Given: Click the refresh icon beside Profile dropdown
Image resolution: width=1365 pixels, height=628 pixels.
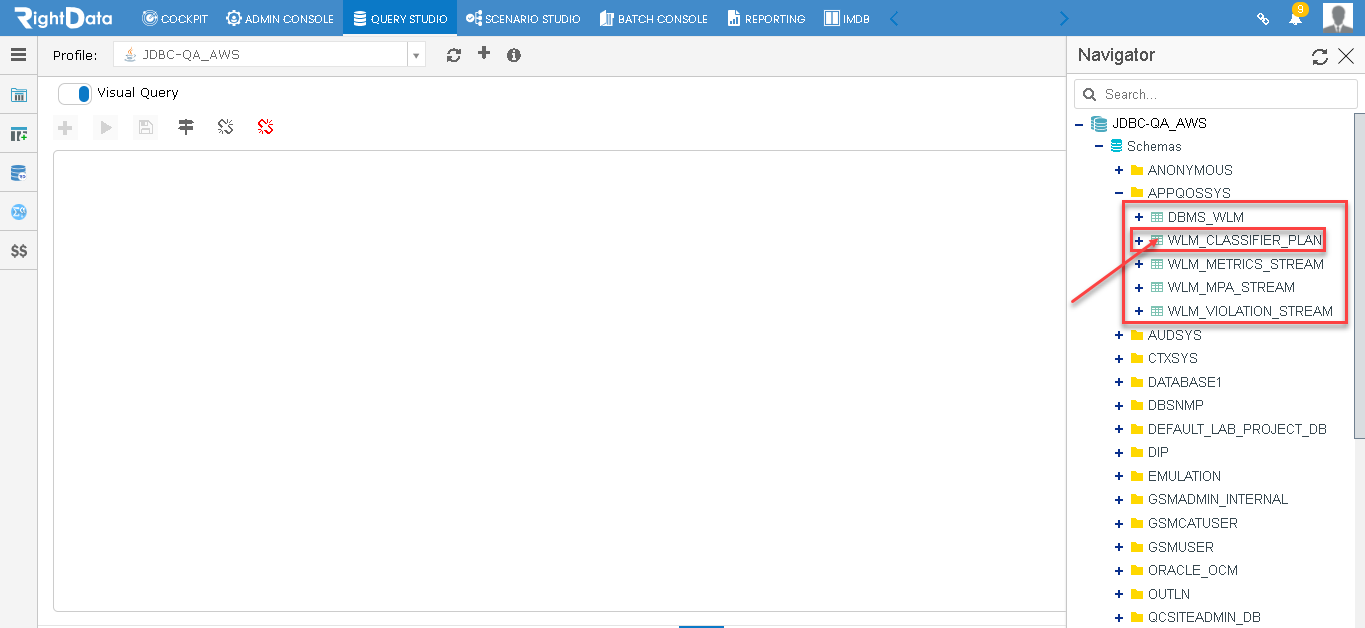Looking at the screenshot, I should coord(454,55).
